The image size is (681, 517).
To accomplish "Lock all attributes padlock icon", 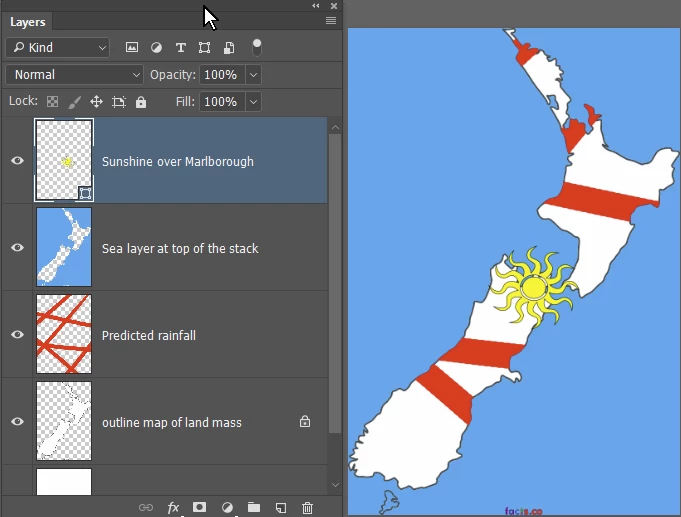I will [141, 102].
